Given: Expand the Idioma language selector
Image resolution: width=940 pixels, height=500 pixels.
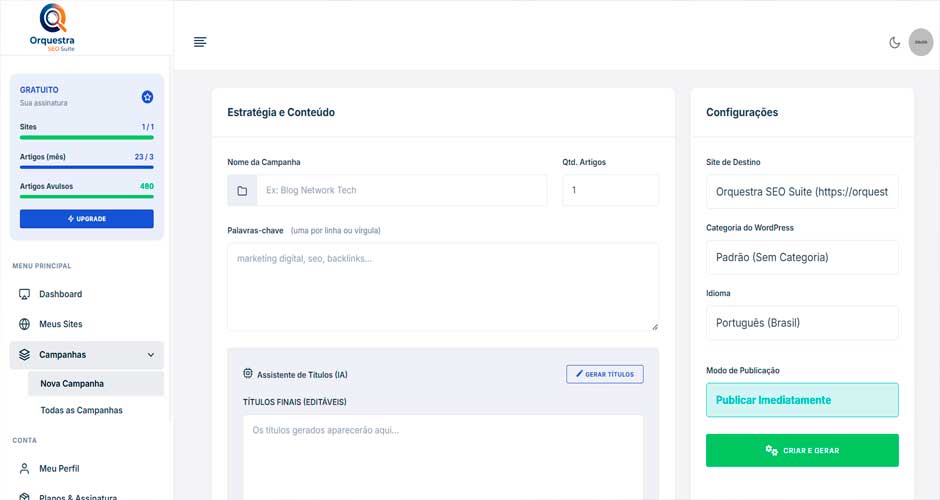Looking at the screenshot, I should (802, 323).
